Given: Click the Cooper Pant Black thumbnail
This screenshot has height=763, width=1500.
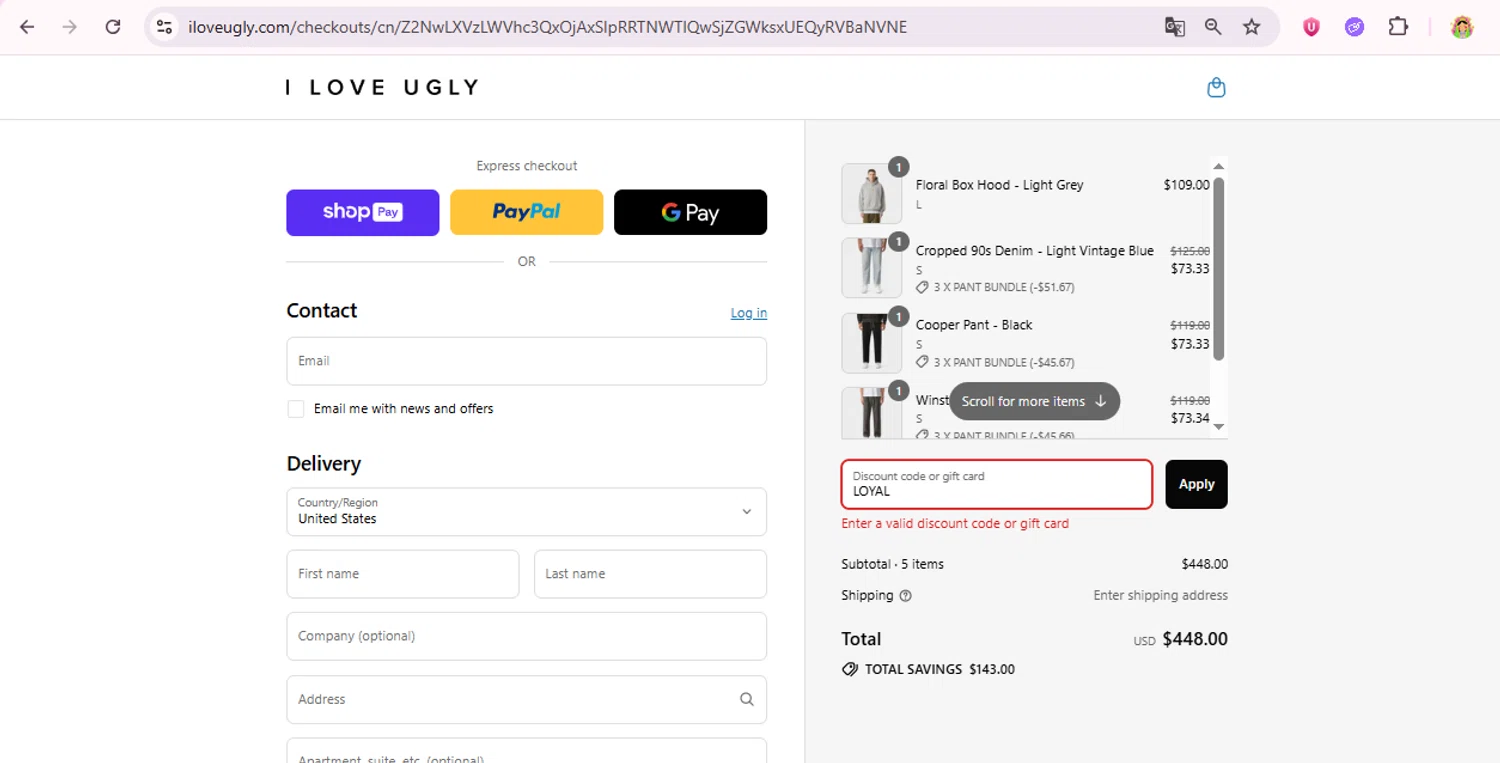Looking at the screenshot, I should click(x=871, y=343).
